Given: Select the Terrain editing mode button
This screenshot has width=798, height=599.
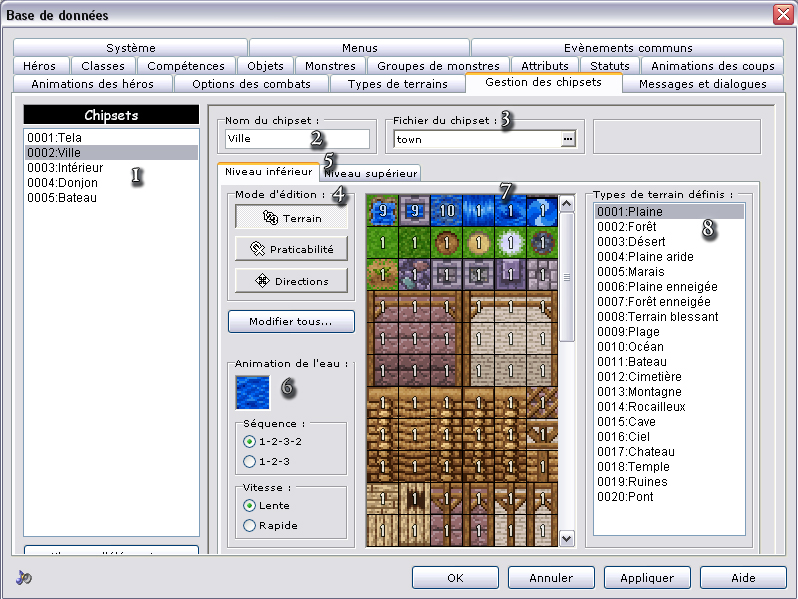Looking at the screenshot, I should coord(291,217).
